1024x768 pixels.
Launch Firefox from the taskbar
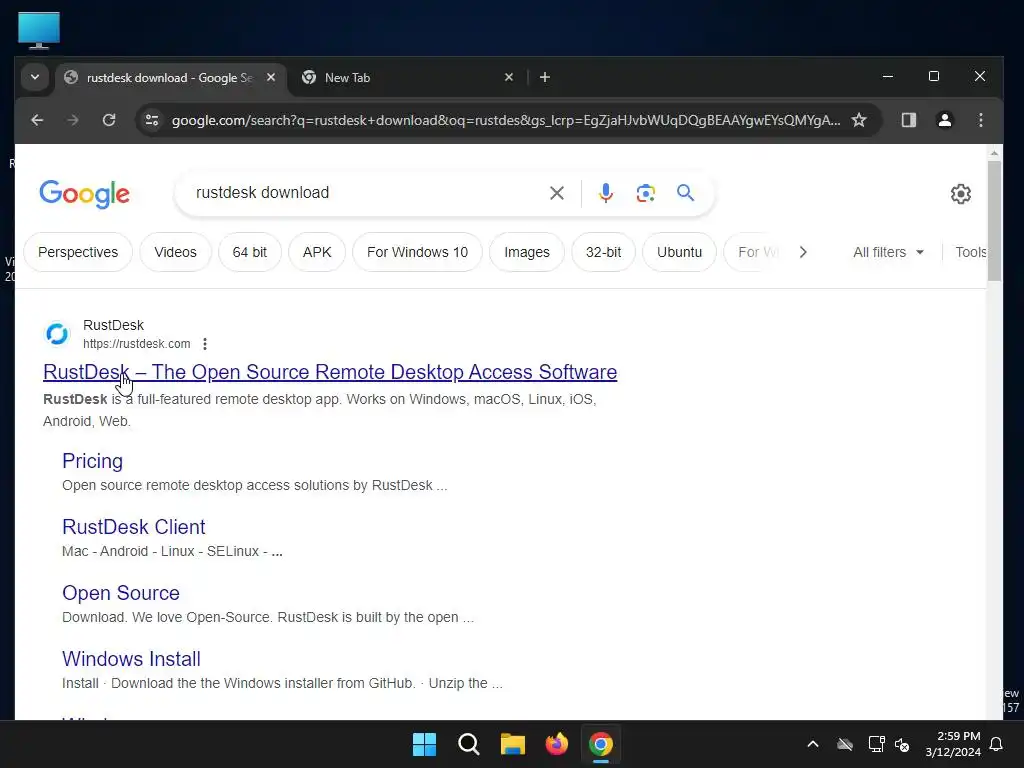[556, 744]
